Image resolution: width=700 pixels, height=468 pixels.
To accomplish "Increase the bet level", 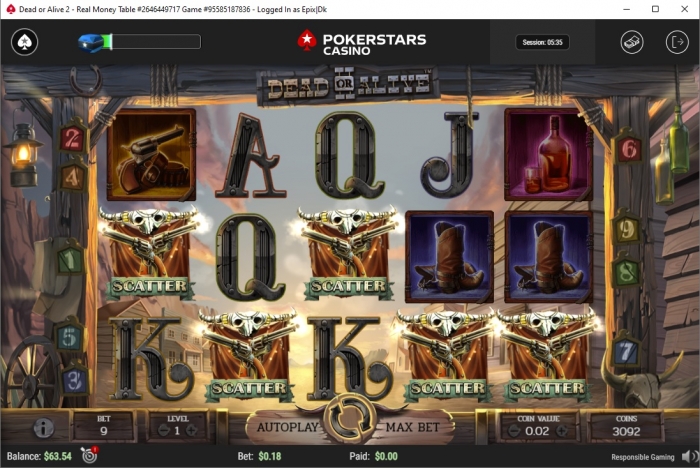I will click(191, 430).
